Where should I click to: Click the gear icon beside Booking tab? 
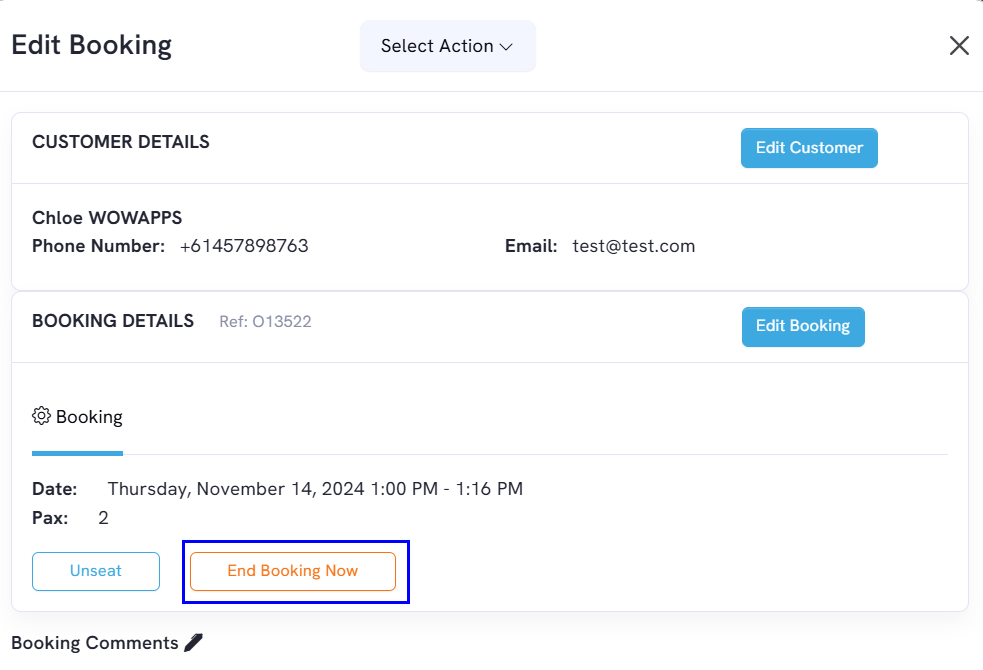41,416
